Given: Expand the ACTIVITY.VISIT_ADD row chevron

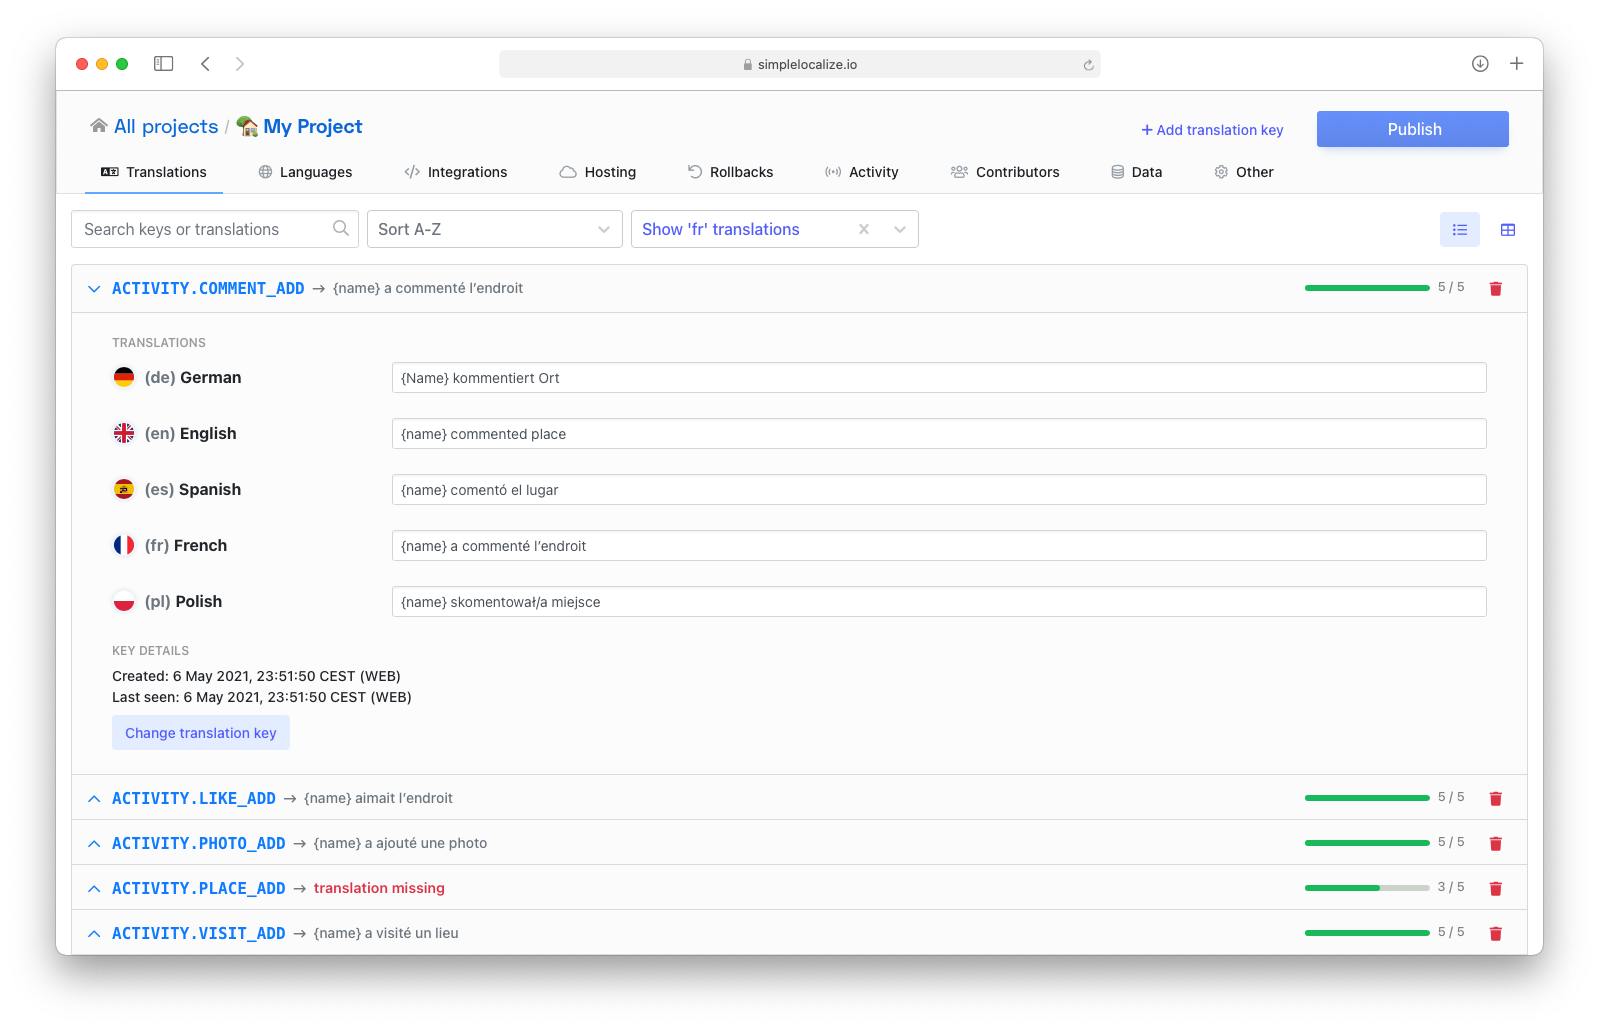Looking at the screenshot, I should pos(94,934).
